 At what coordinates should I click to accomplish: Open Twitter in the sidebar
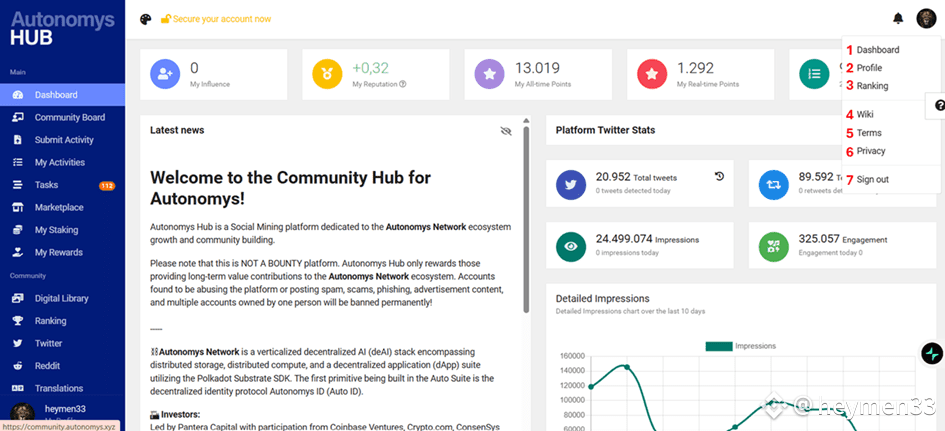63,344
